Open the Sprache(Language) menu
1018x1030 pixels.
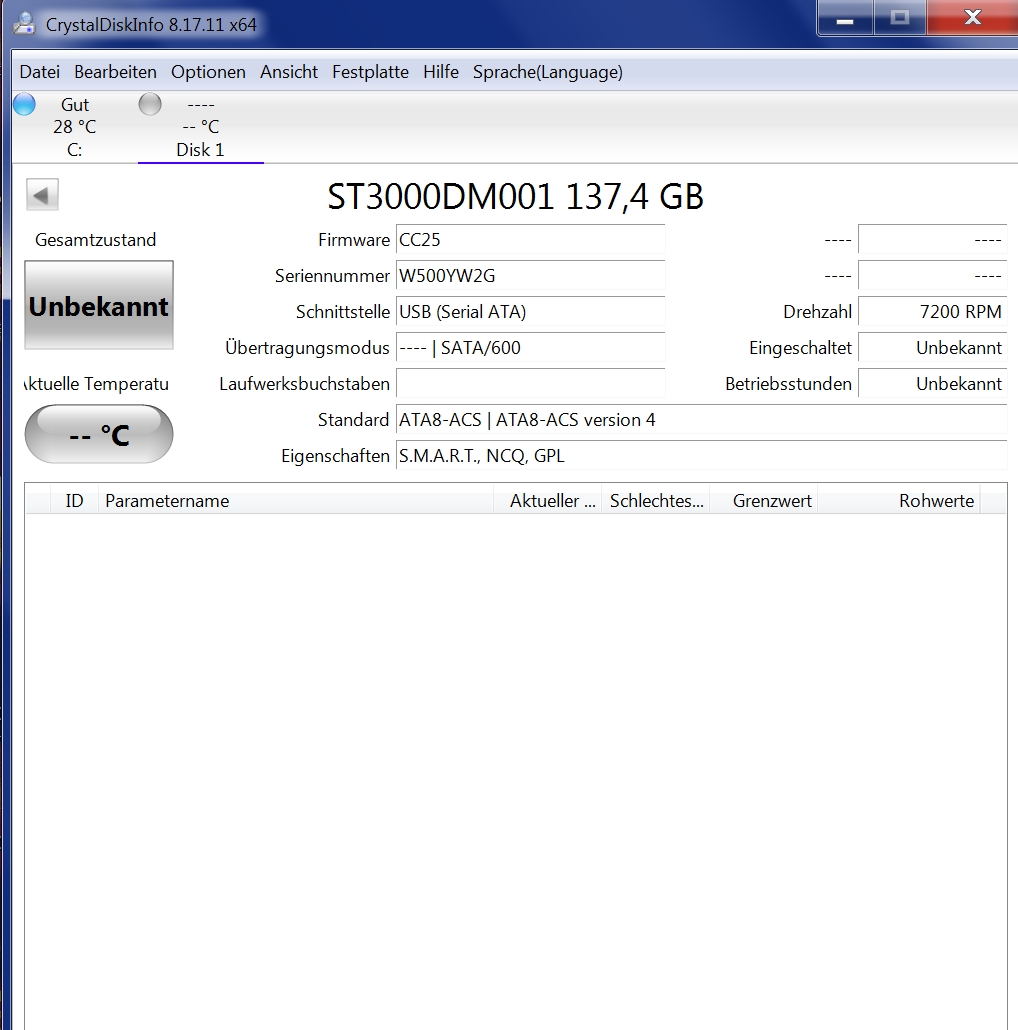click(548, 72)
